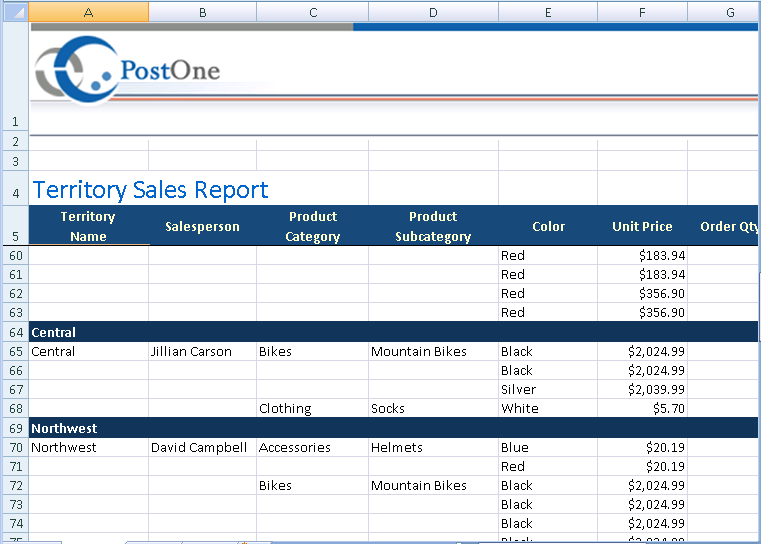This screenshot has height=544, width=761.
Task: Select row 69 header
Action: tap(15, 429)
